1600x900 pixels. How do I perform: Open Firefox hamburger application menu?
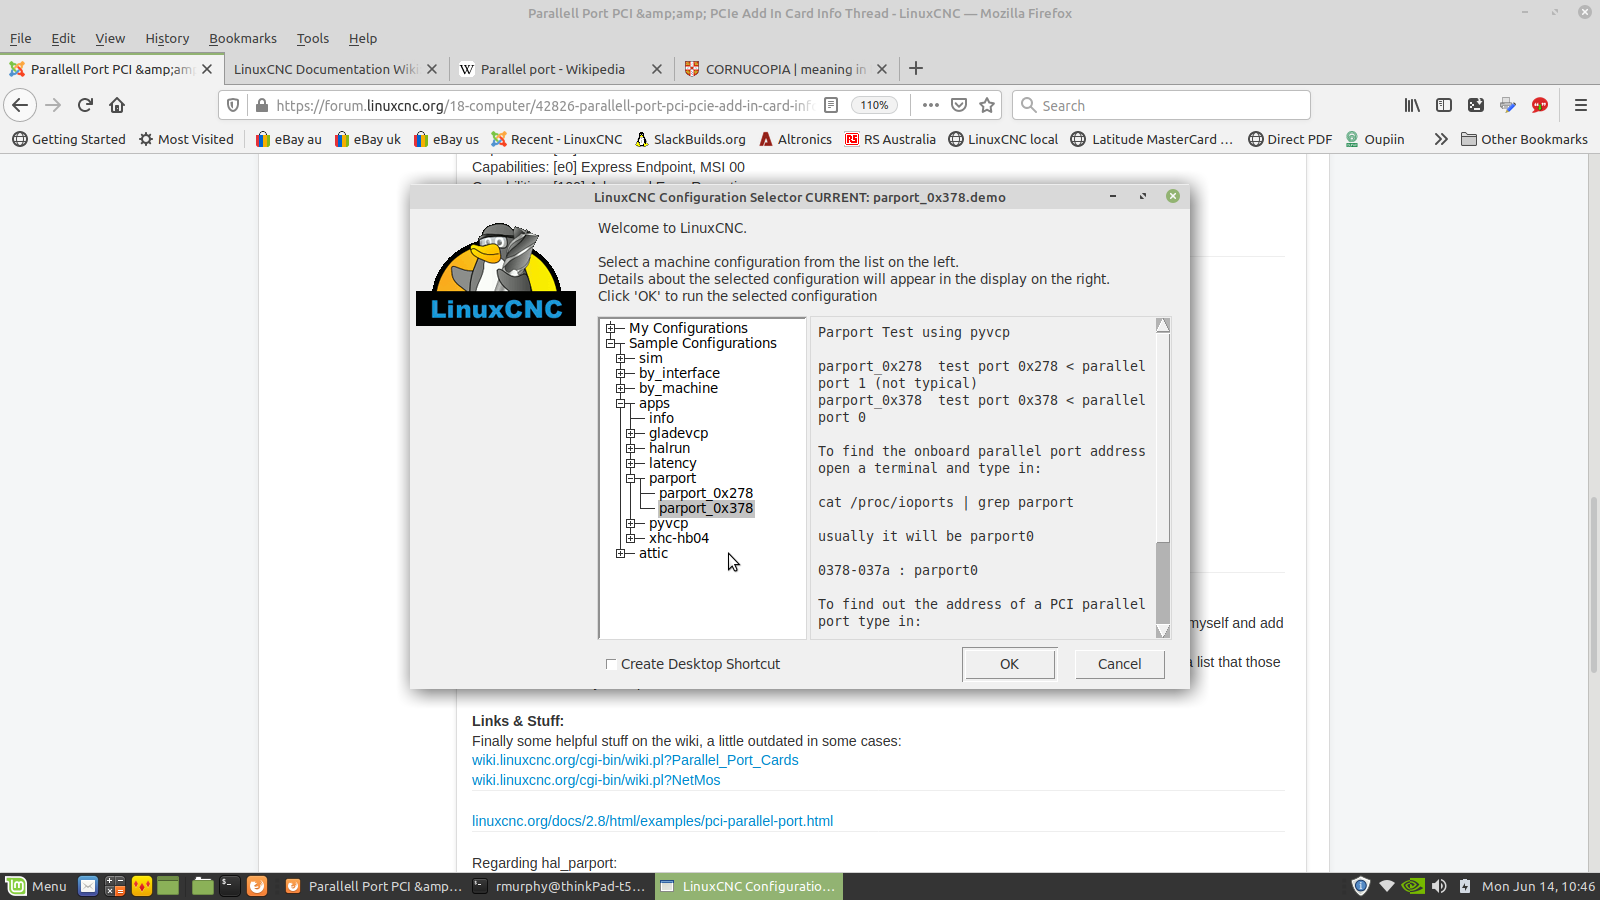pos(1581,105)
